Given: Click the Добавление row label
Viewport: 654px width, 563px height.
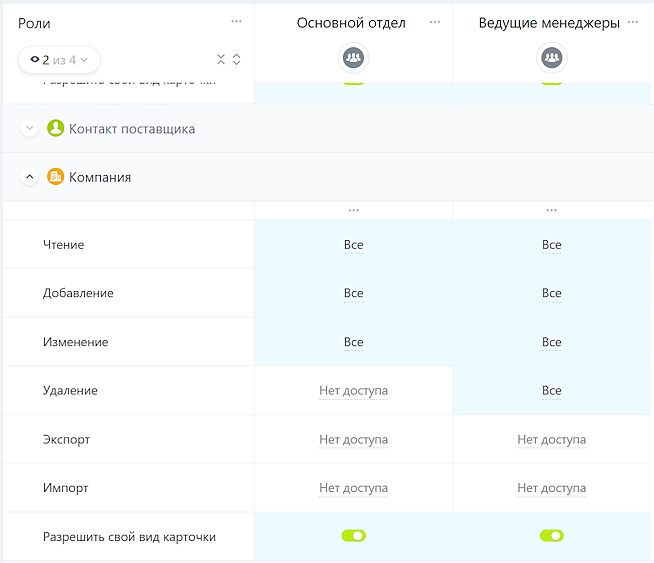Looking at the screenshot, I should (78, 293).
